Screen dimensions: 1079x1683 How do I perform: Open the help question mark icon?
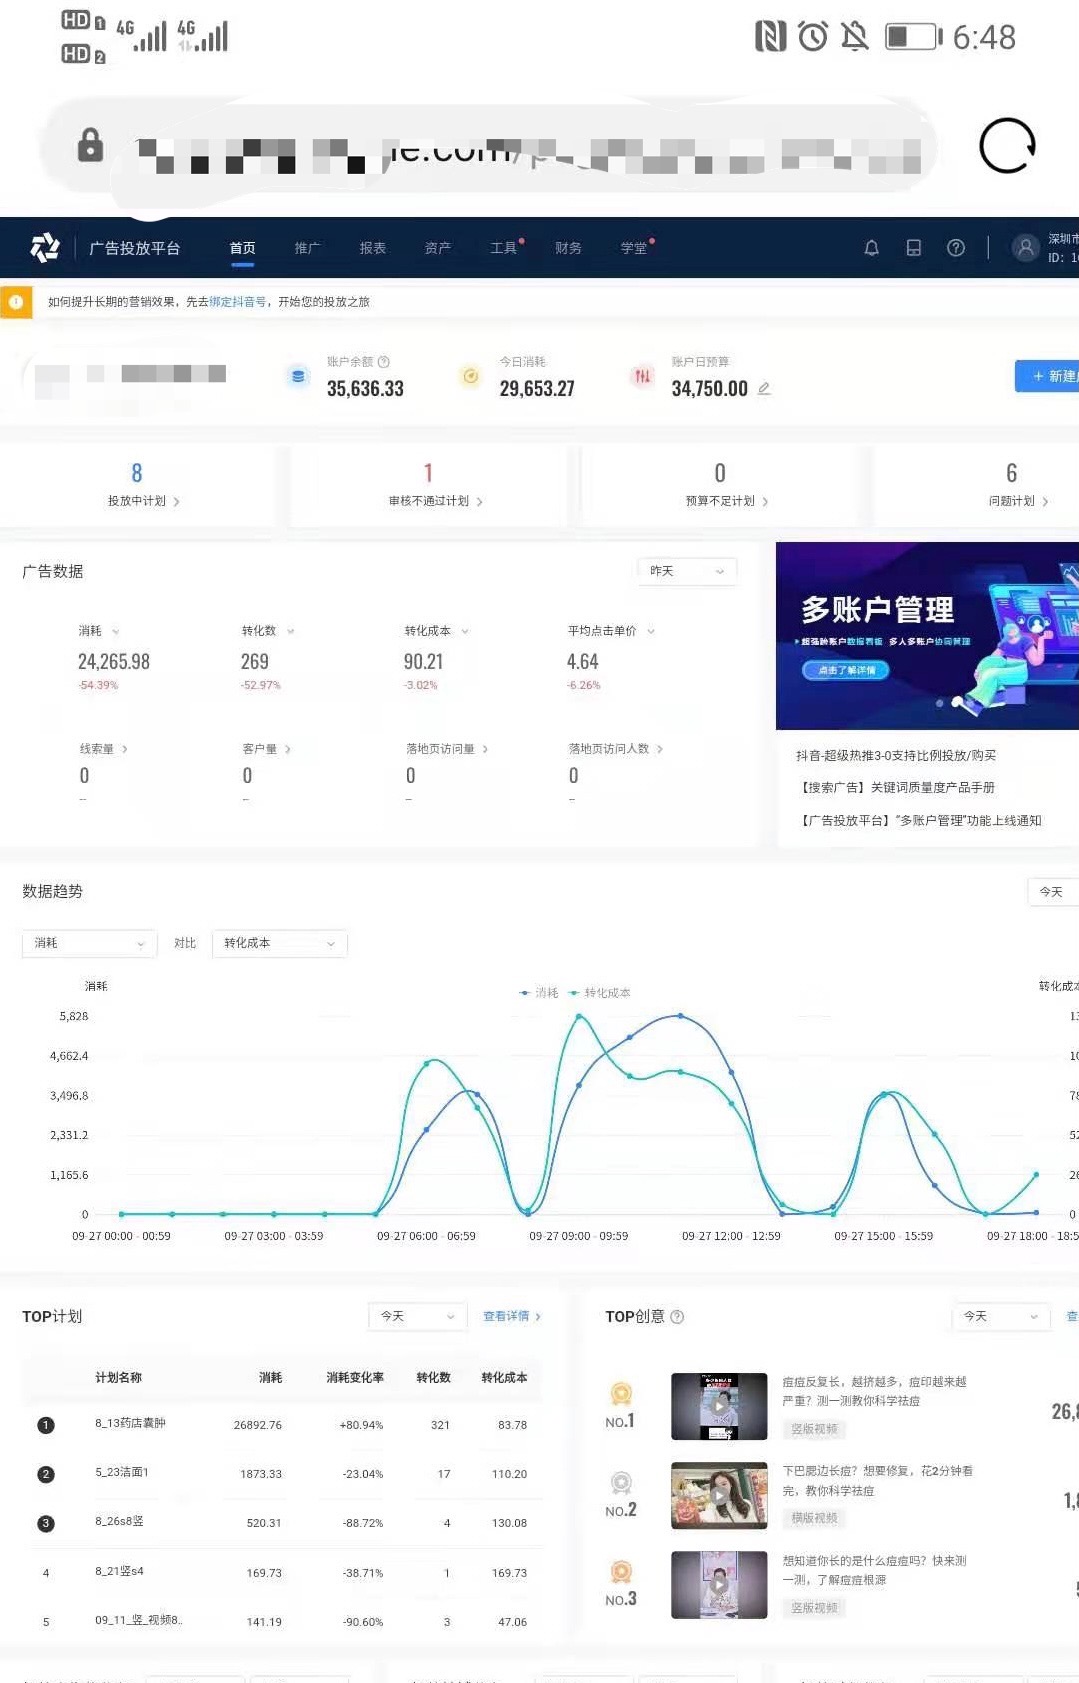(956, 248)
